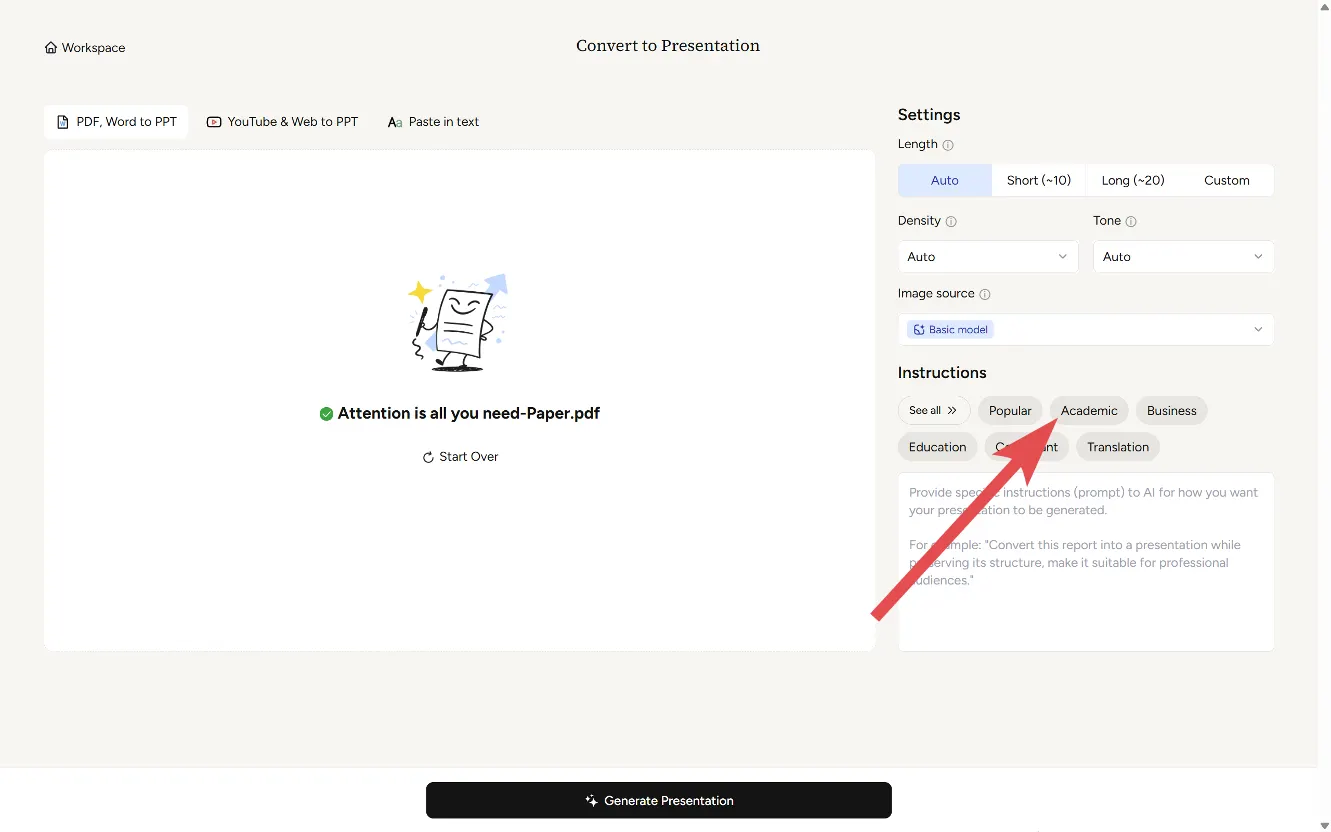Click the document mascot illustration
This screenshot has height=832, width=1331.
(x=459, y=323)
